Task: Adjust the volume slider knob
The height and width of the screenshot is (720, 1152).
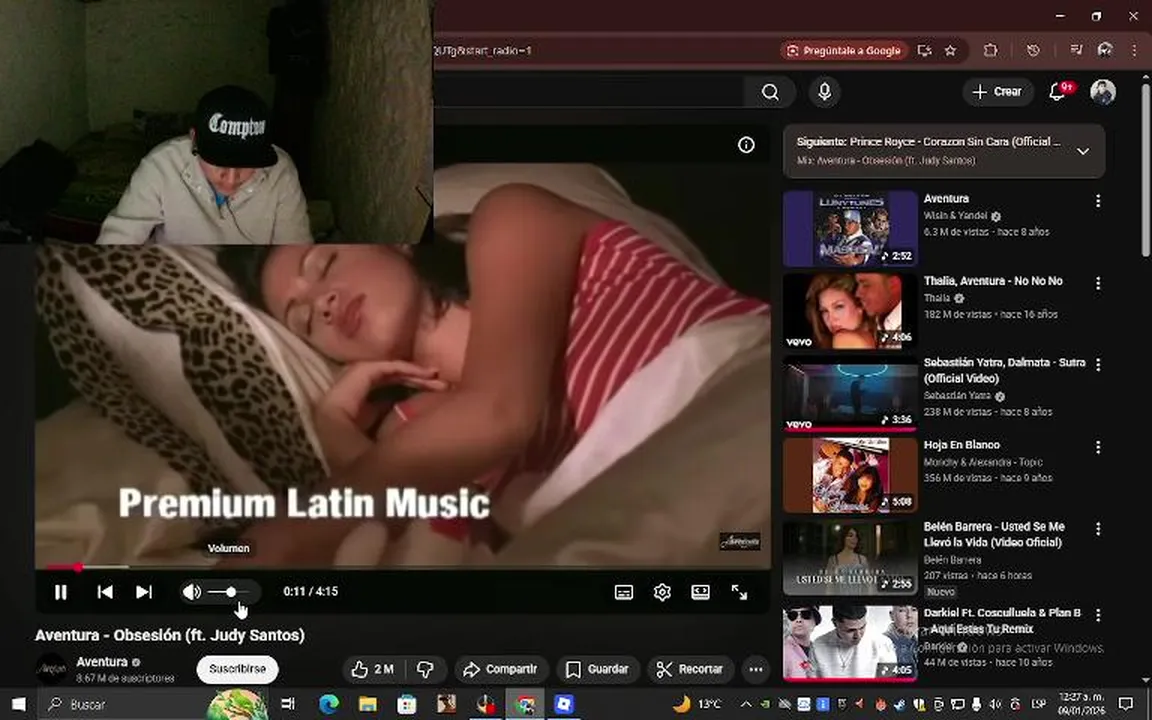Action: coord(231,592)
